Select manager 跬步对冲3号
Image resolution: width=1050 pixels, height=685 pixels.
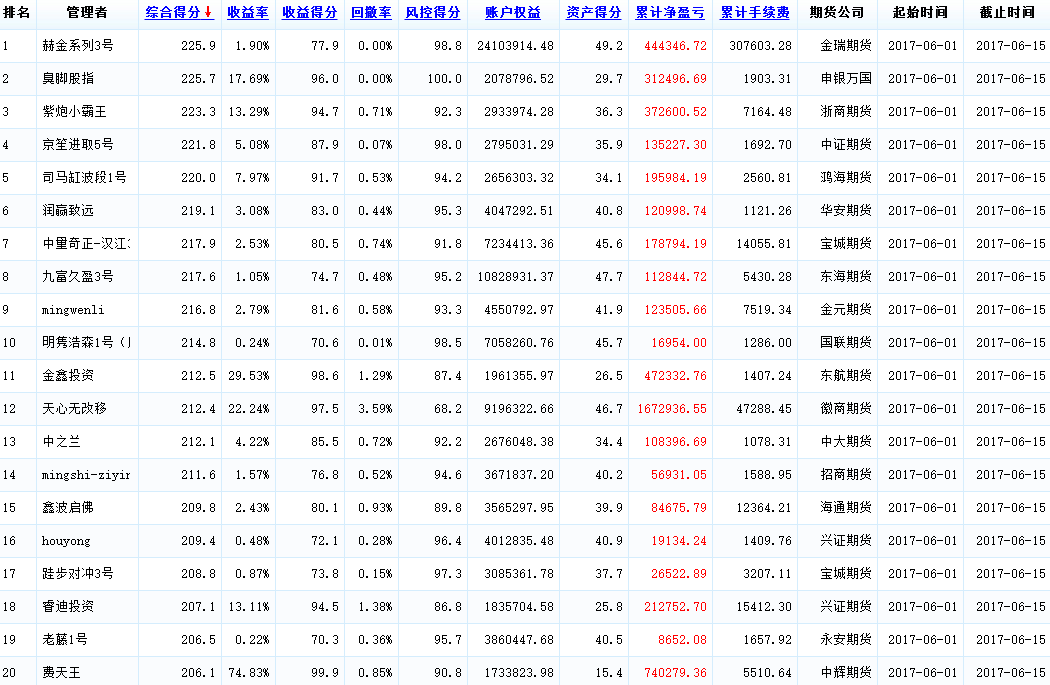pyautogui.click(x=78, y=573)
